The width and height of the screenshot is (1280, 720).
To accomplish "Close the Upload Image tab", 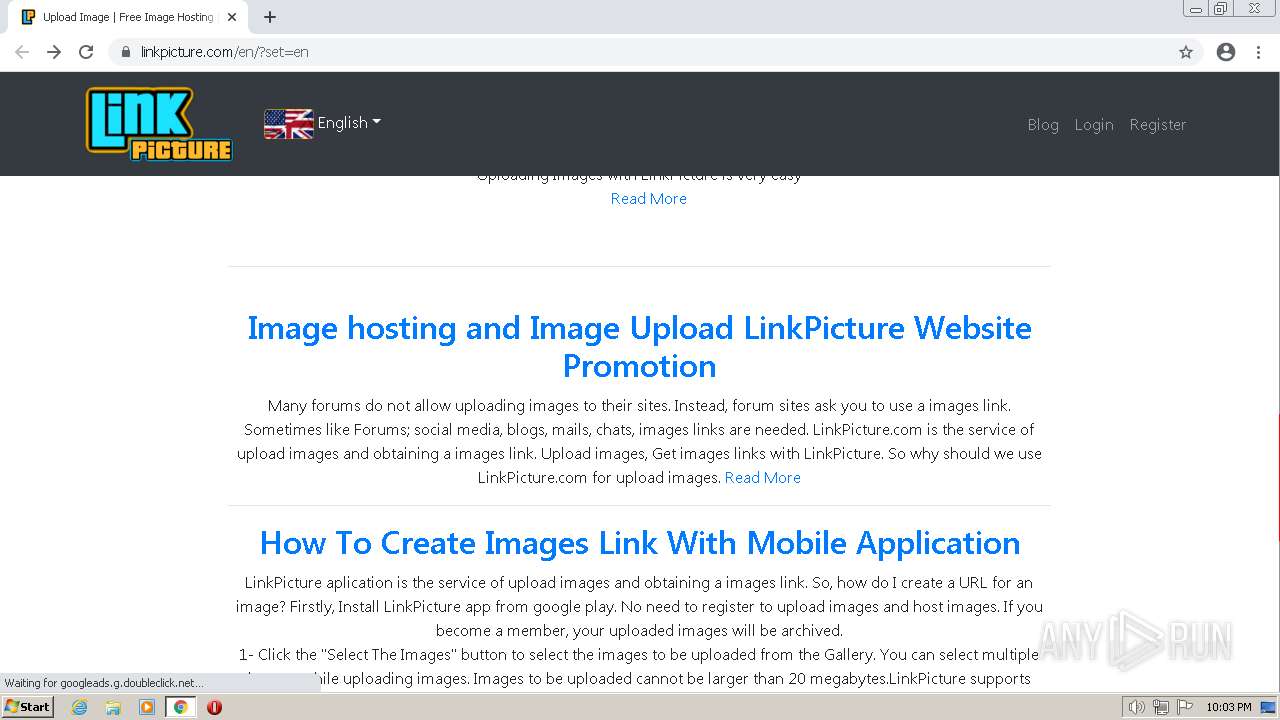I will click(232, 17).
